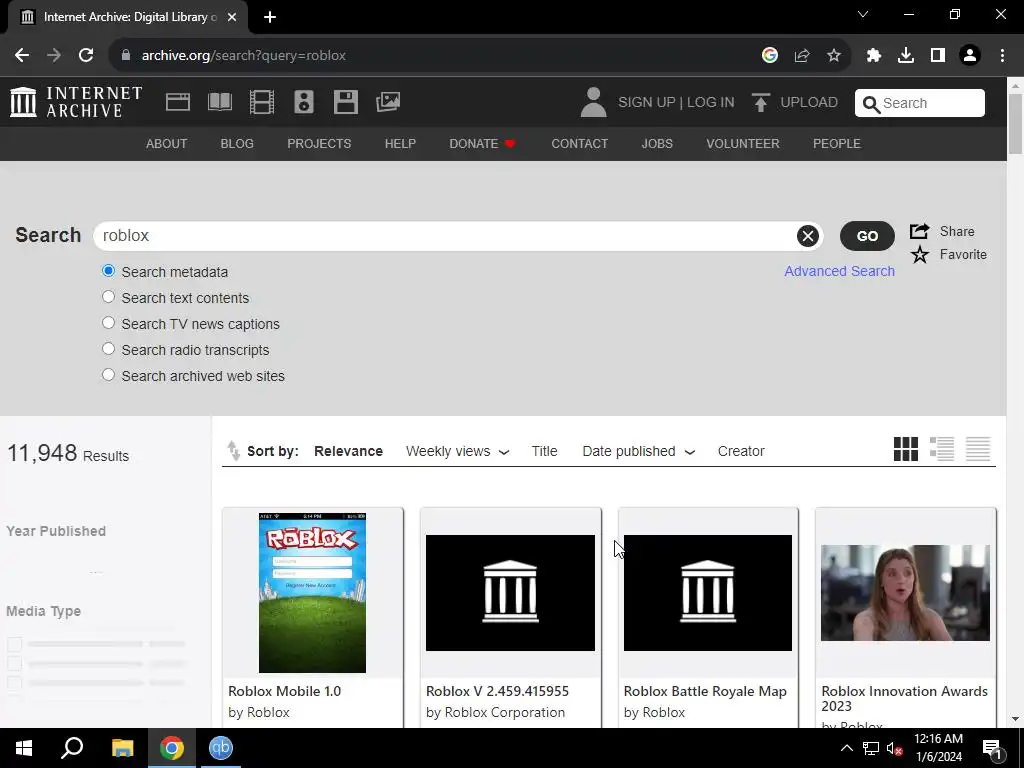This screenshot has height=768, width=1024.
Task: Sort results by Relevance
Action: pyautogui.click(x=348, y=451)
